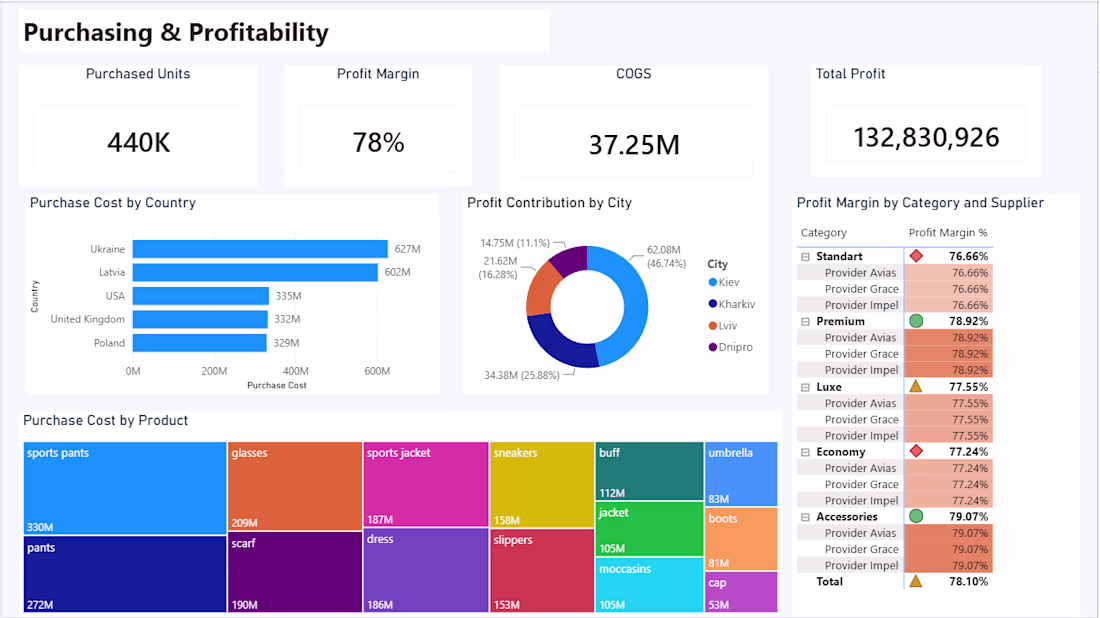
Task: Select the buff treemap tile
Action: click(x=649, y=471)
